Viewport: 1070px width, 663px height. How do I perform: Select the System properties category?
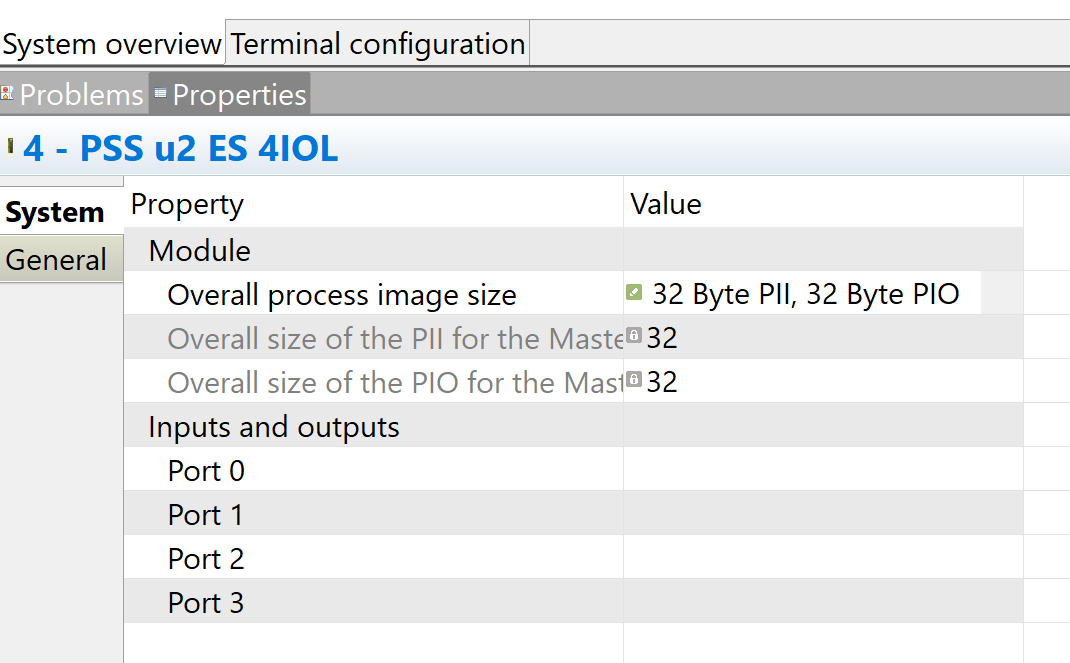(61, 212)
